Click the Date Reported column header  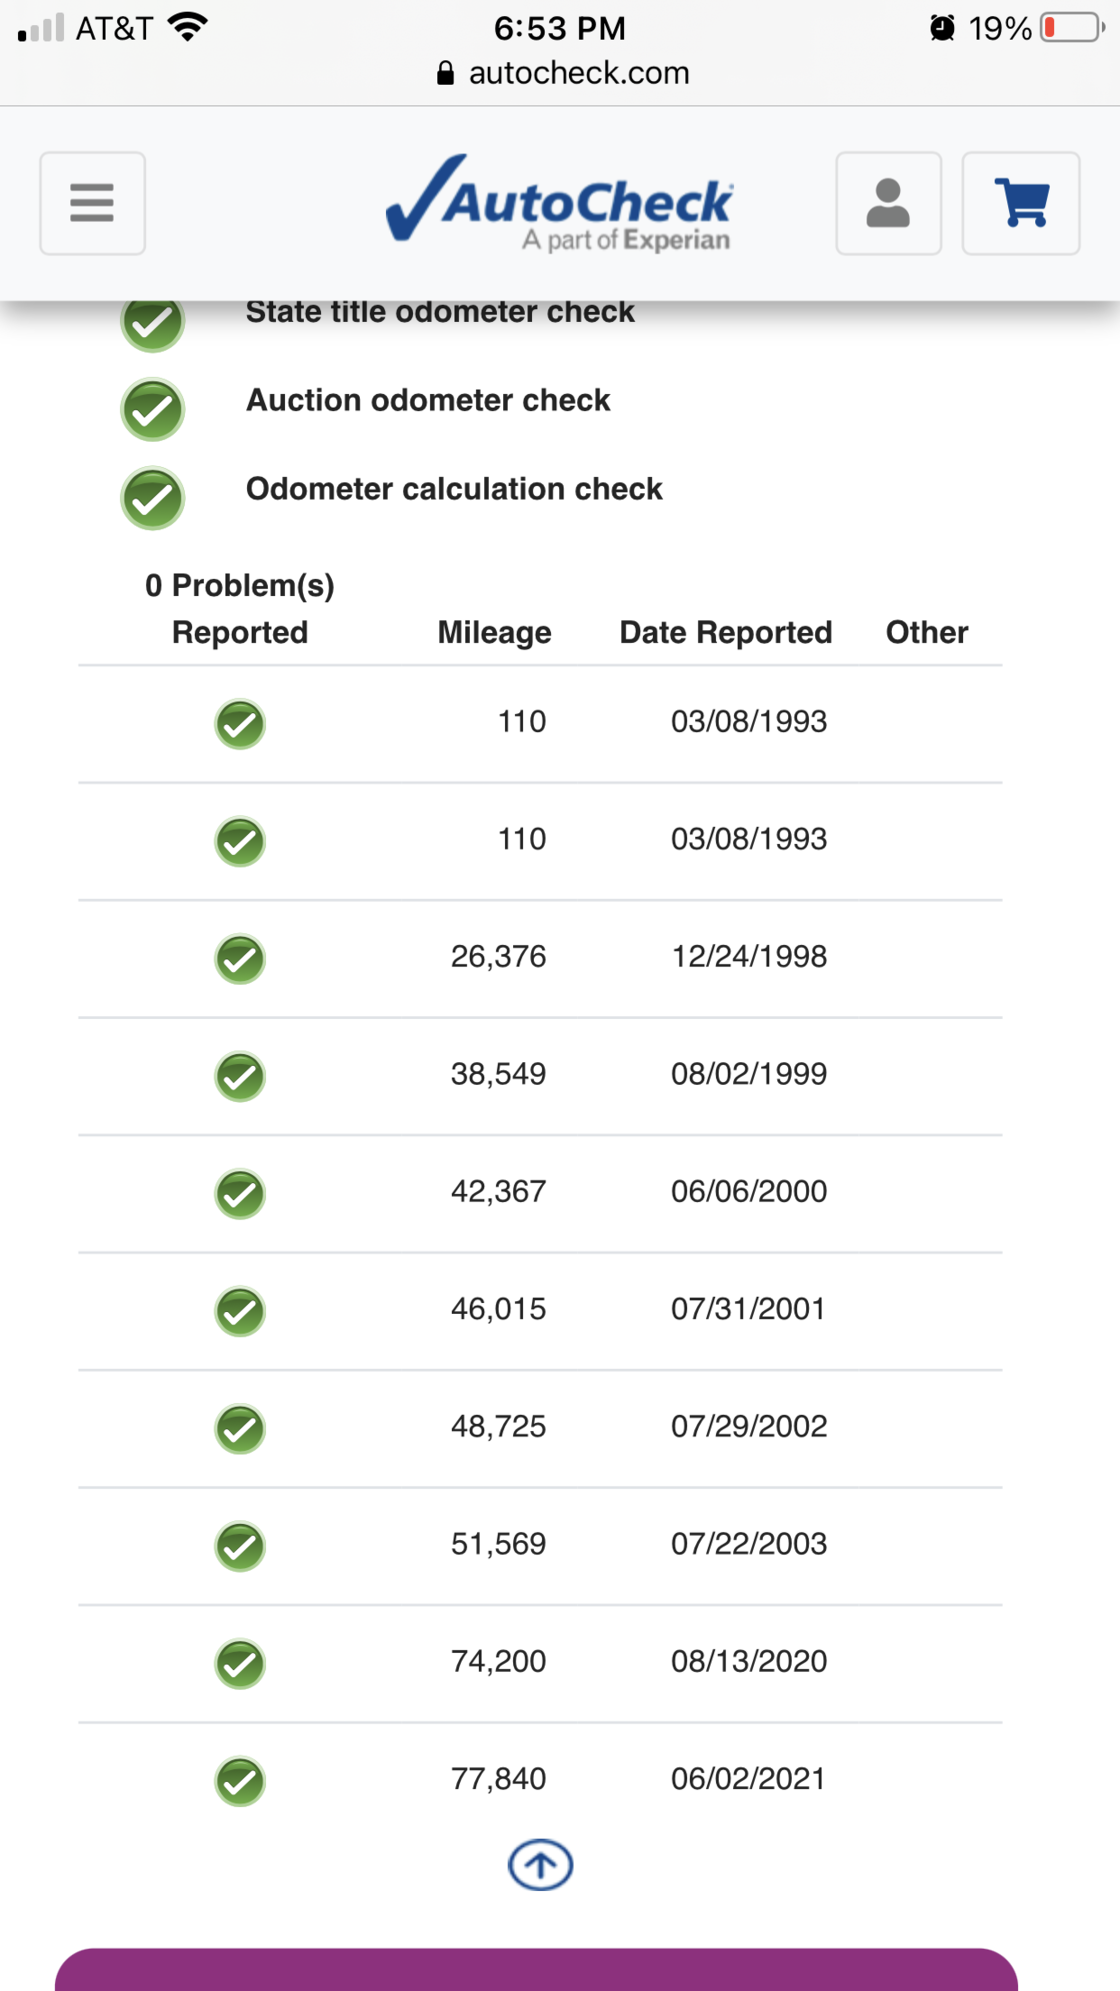point(725,632)
